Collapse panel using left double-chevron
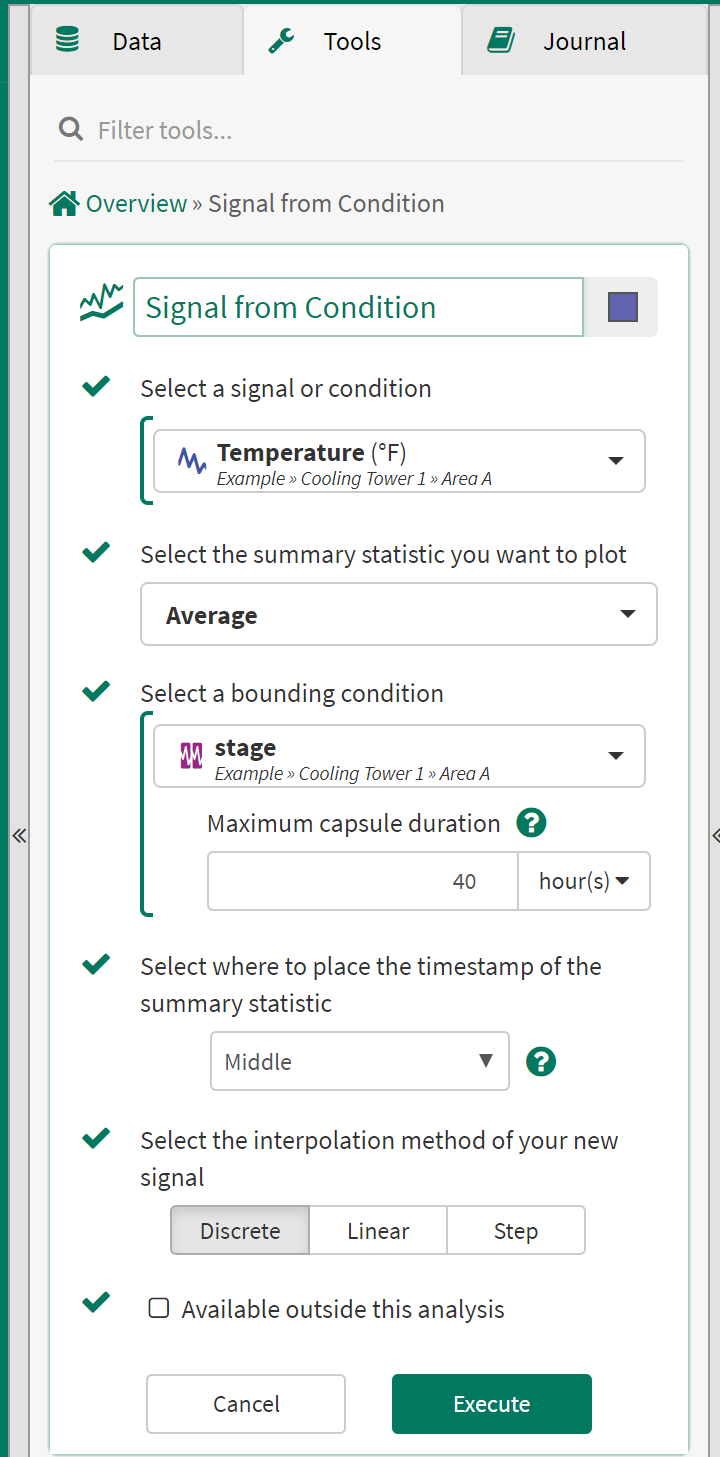 tap(18, 836)
